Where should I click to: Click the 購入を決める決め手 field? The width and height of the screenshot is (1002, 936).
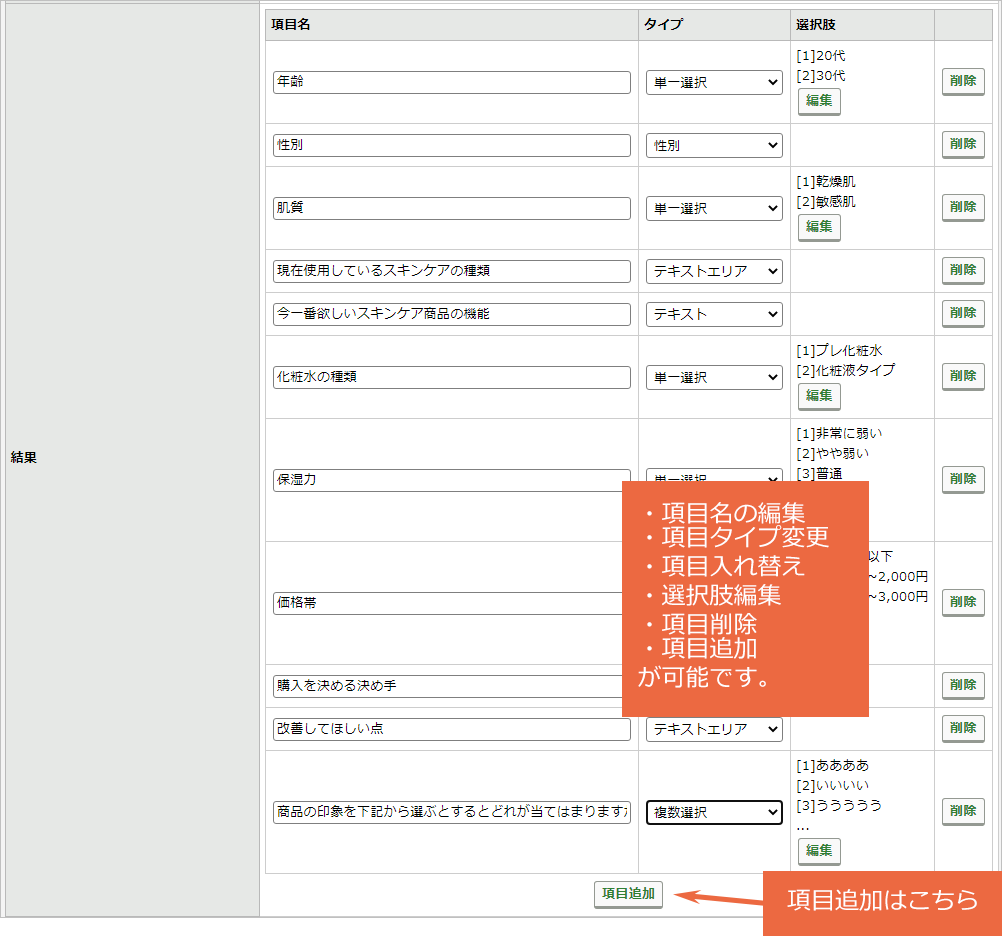(x=447, y=686)
